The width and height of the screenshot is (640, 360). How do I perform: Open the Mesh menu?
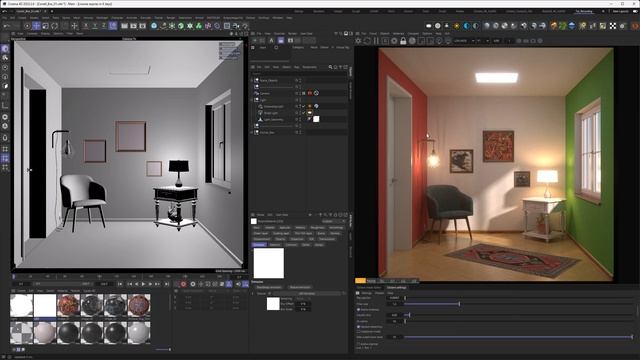click(77, 18)
